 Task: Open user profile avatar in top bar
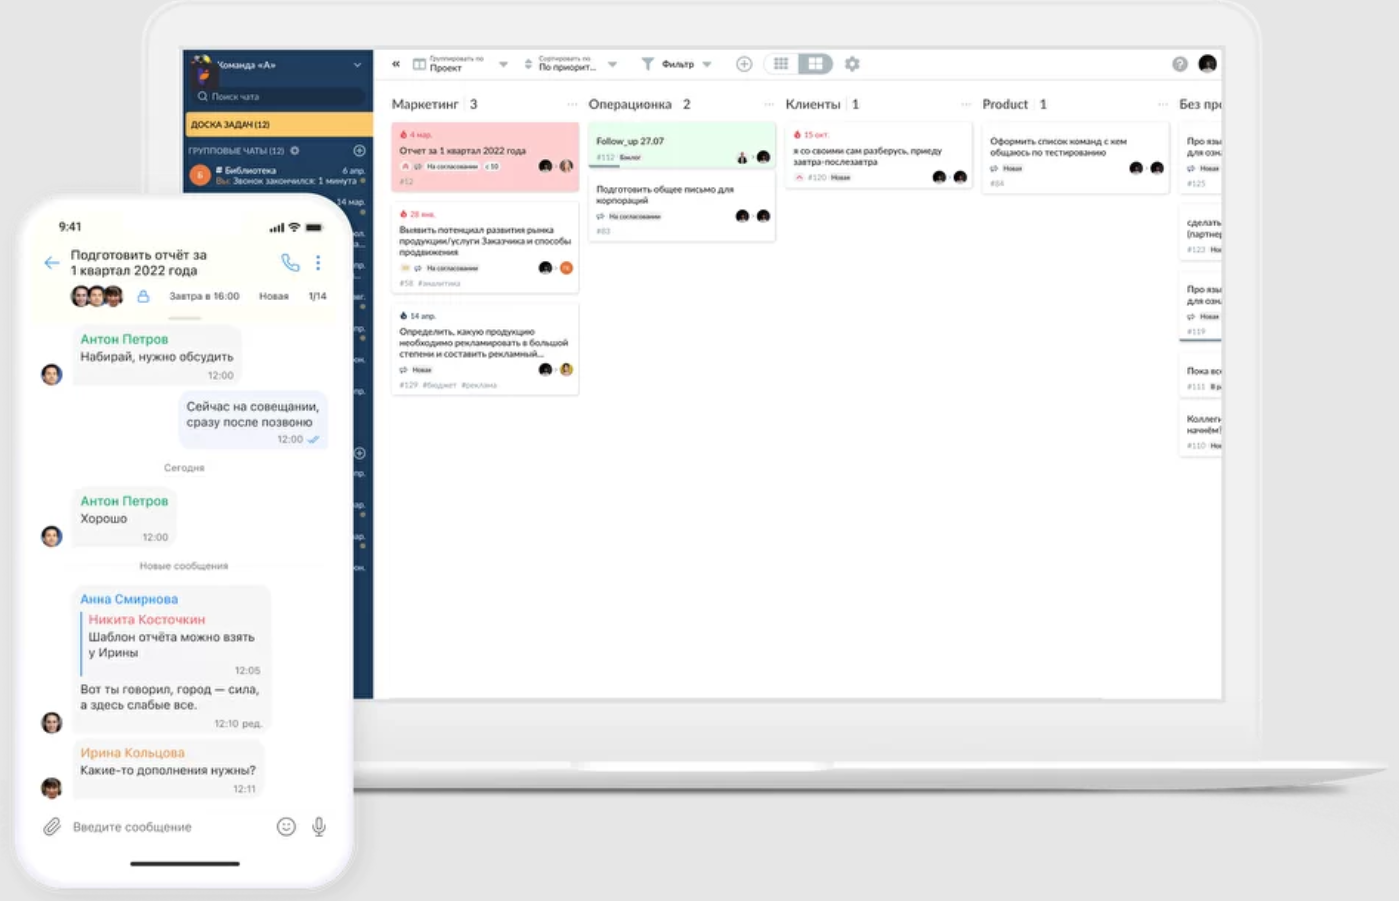[x=1207, y=64]
